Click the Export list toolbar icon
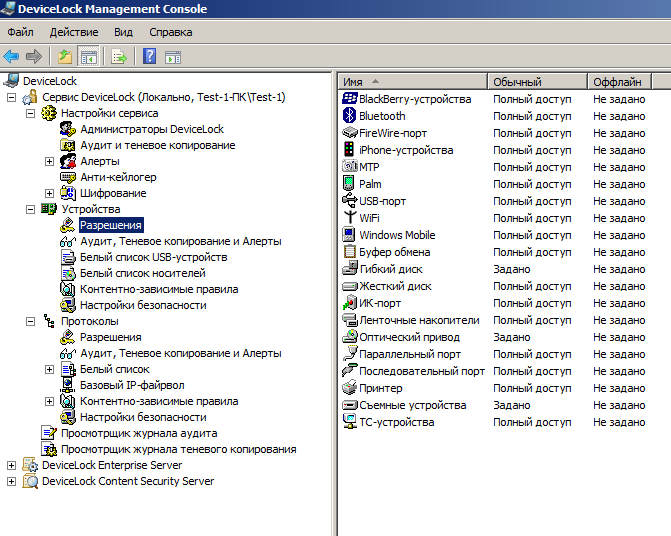 [x=119, y=56]
